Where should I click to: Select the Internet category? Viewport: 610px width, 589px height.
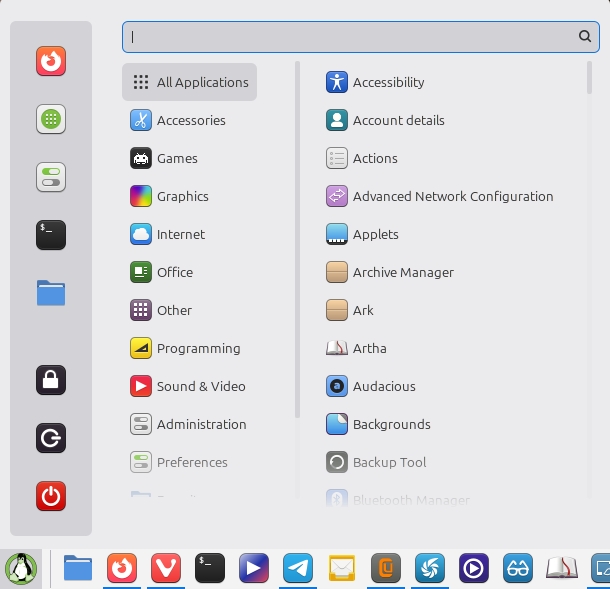189,234
